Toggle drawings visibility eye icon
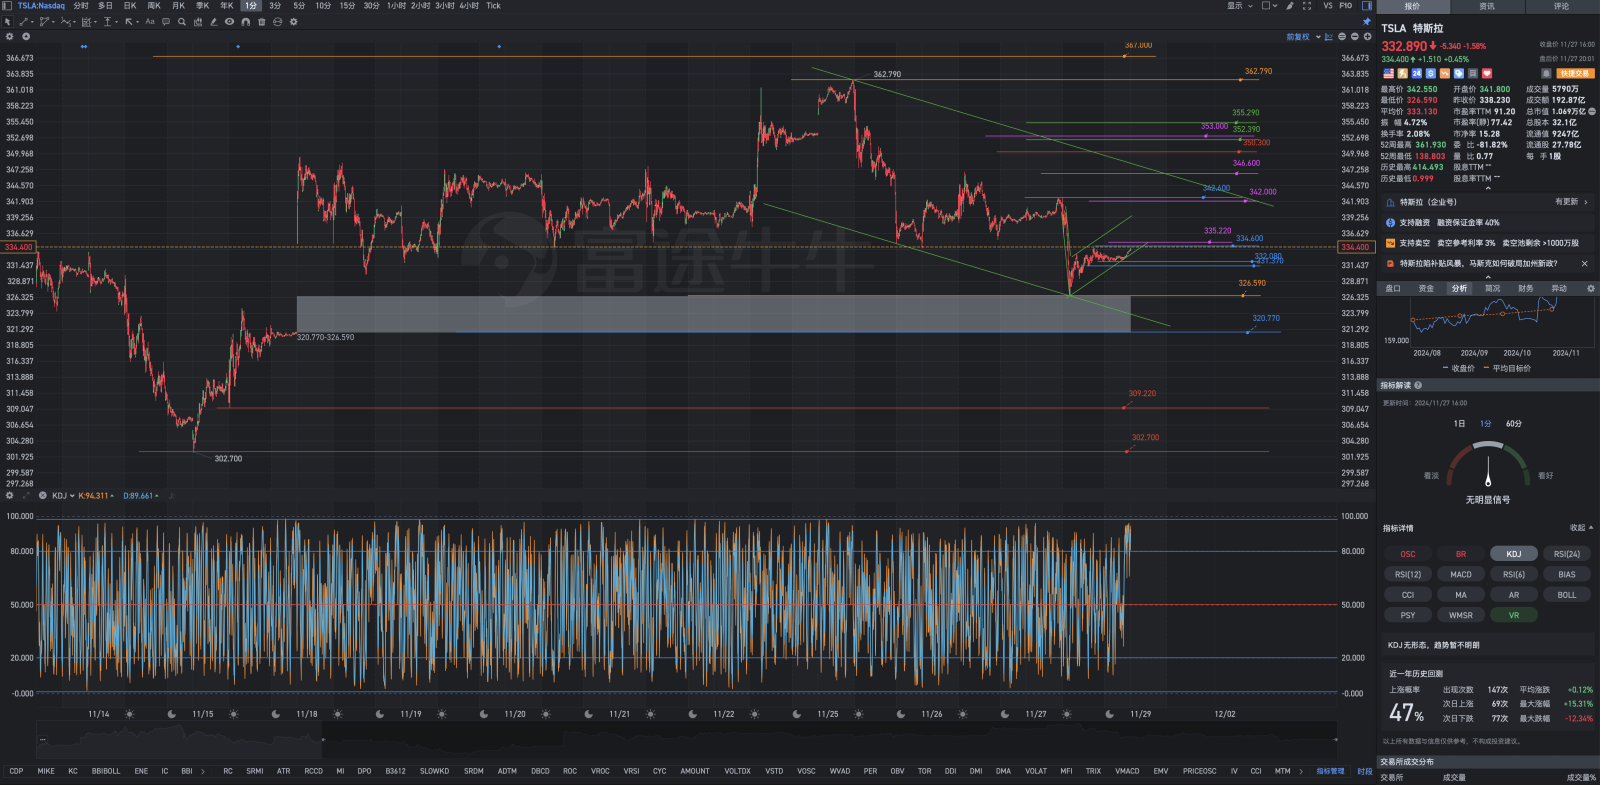Image resolution: width=1600 pixels, height=785 pixels. coord(229,21)
